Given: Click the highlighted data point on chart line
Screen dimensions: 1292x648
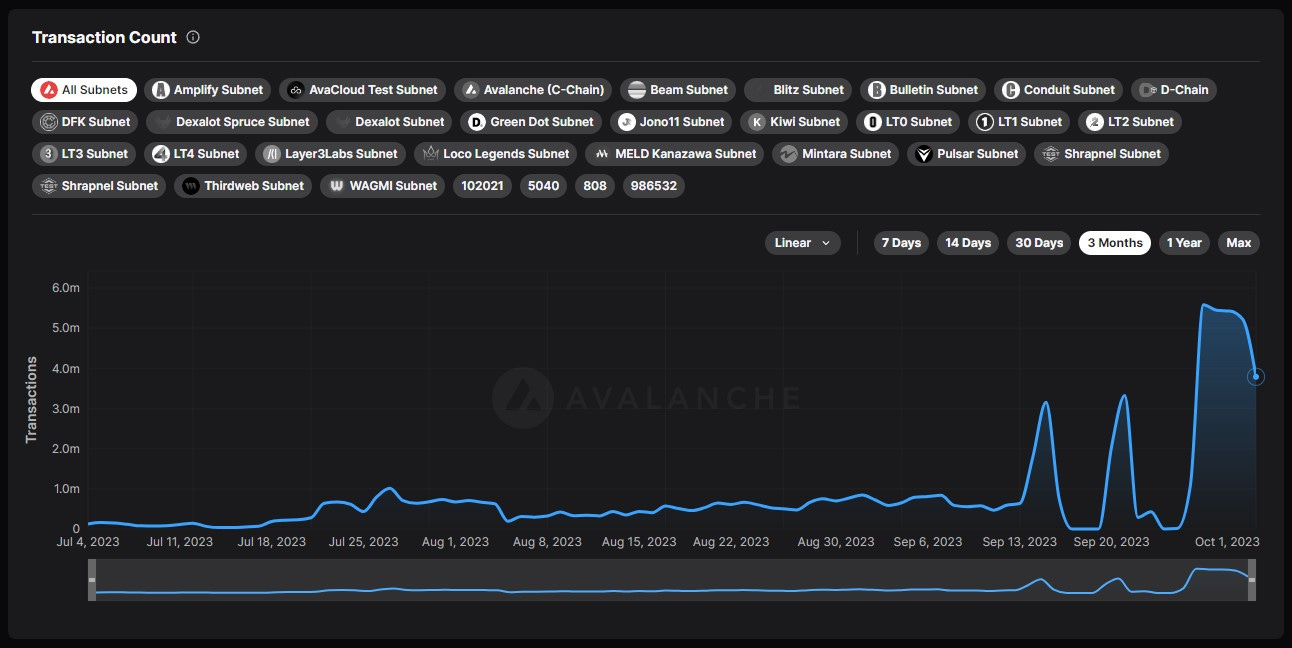Looking at the screenshot, I should [1256, 377].
